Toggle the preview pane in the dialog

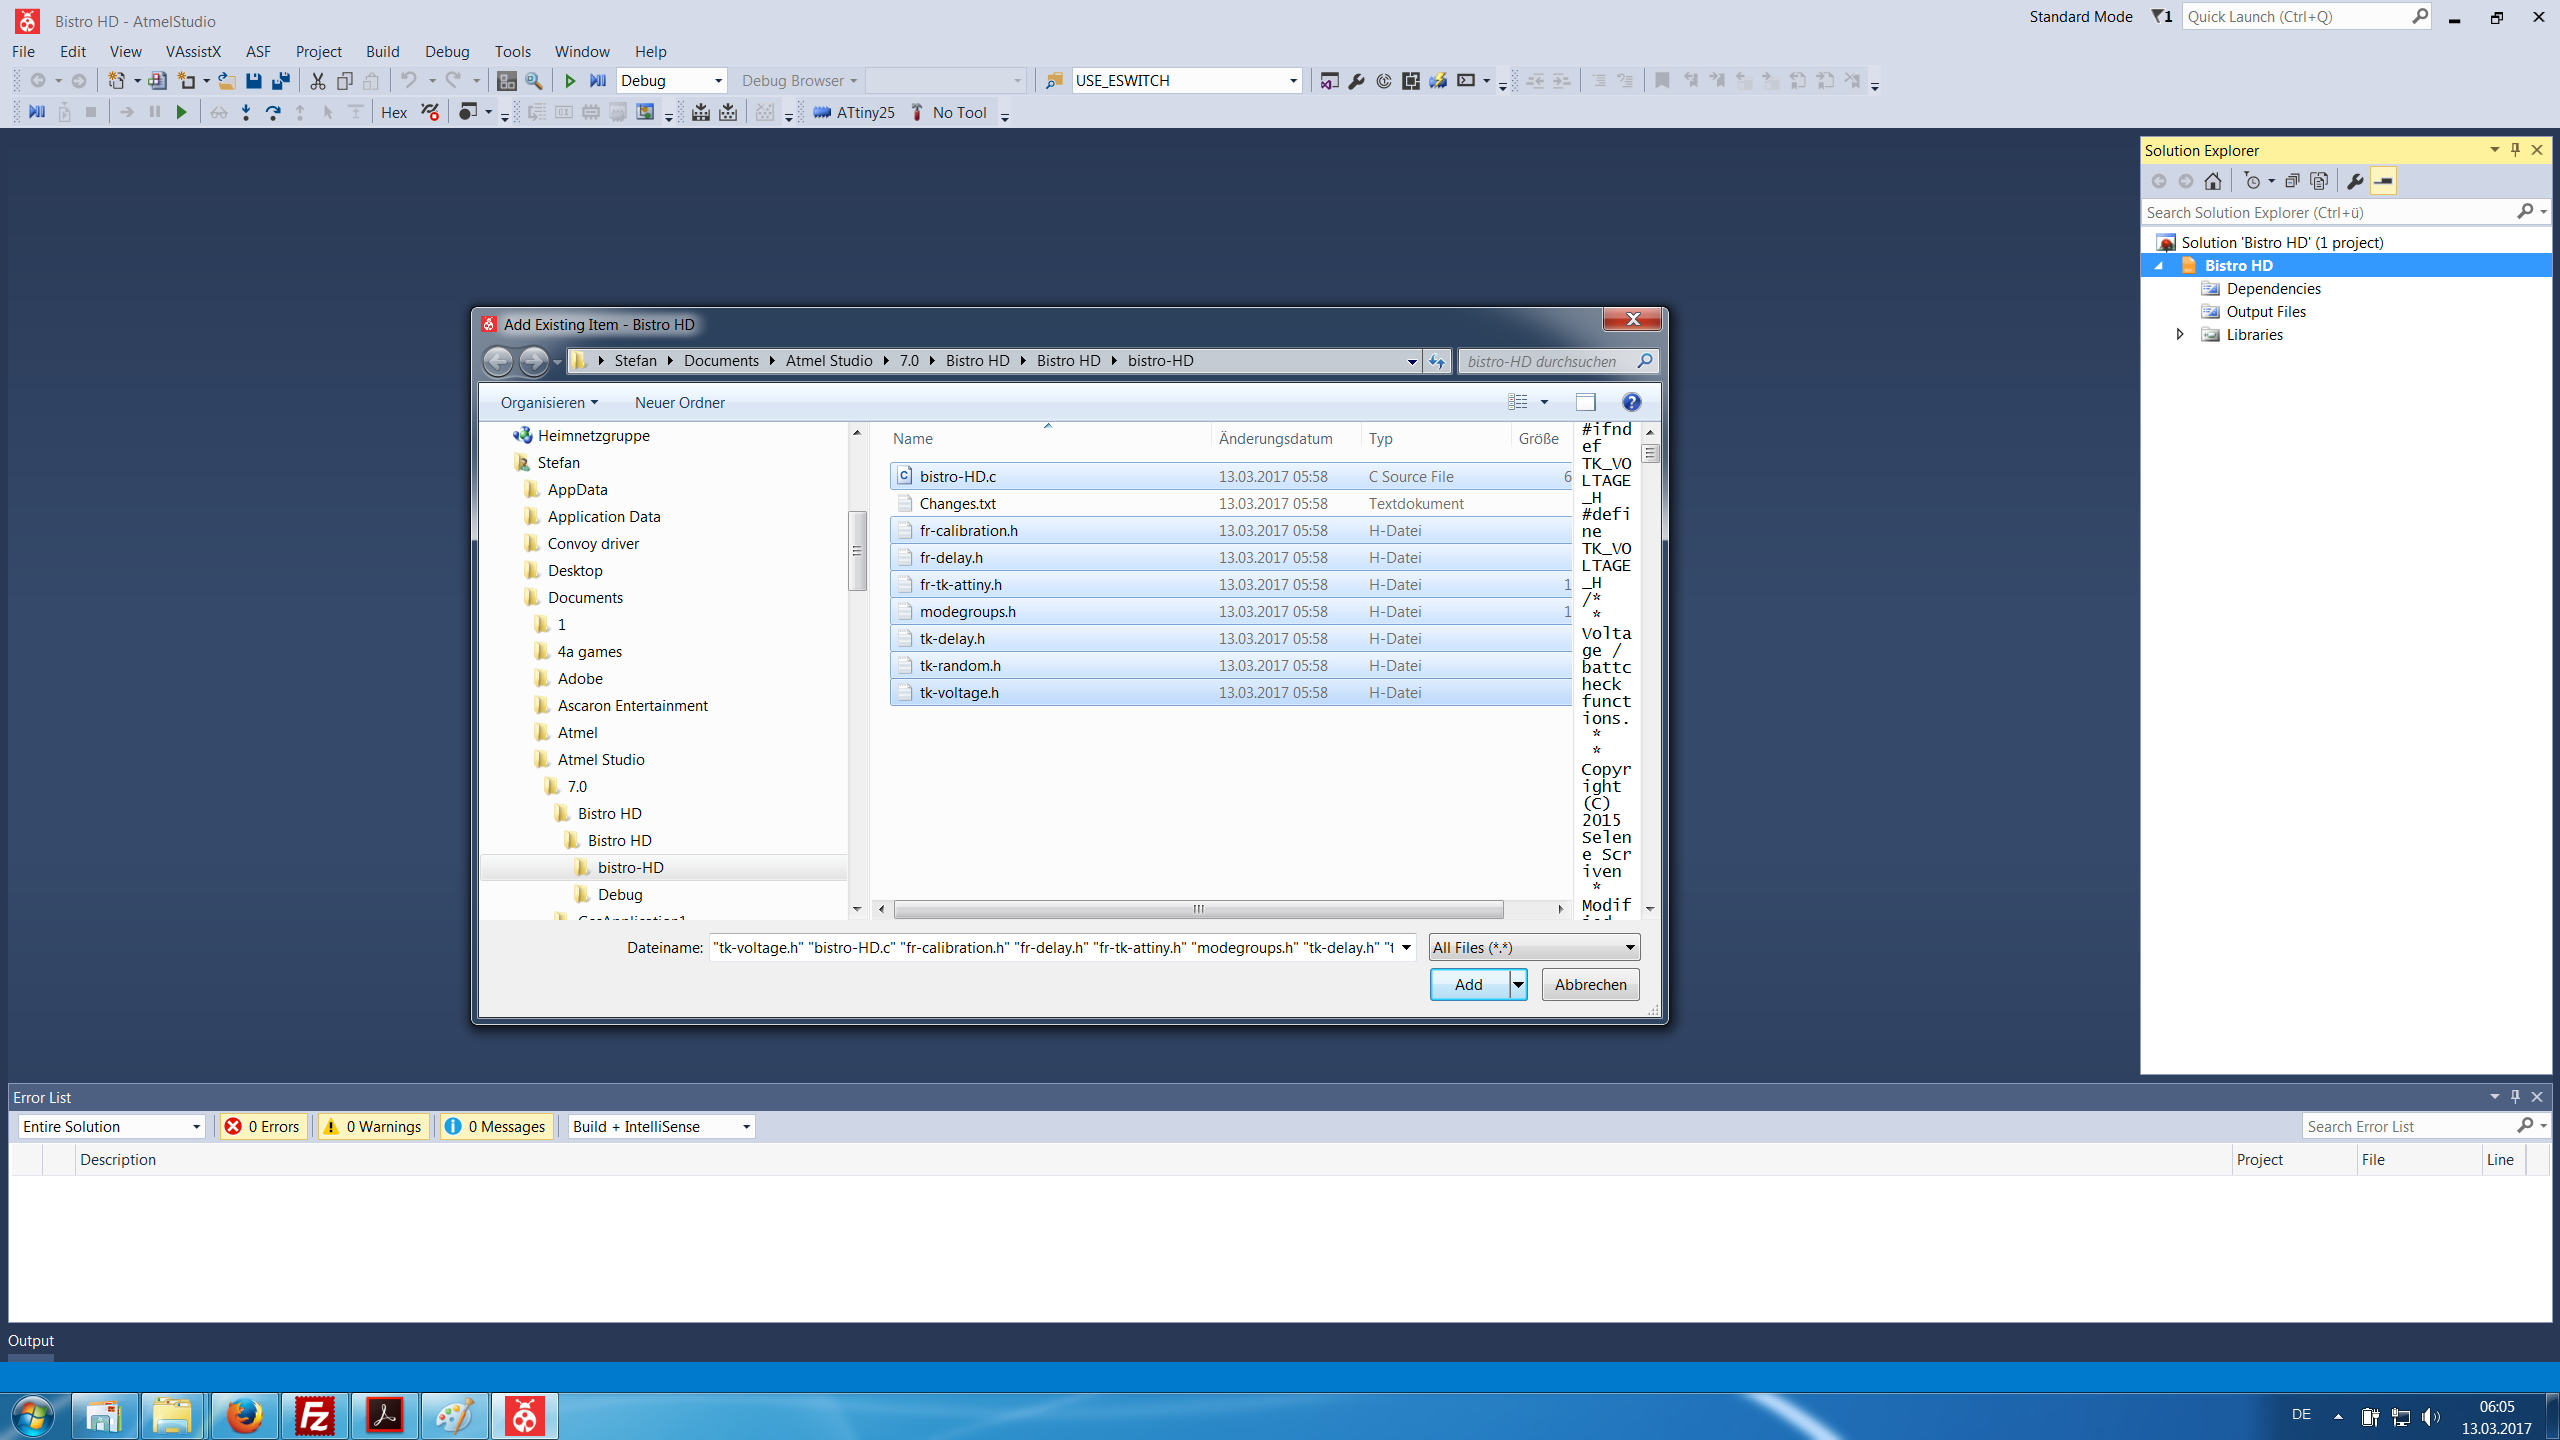[x=1585, y=402]
